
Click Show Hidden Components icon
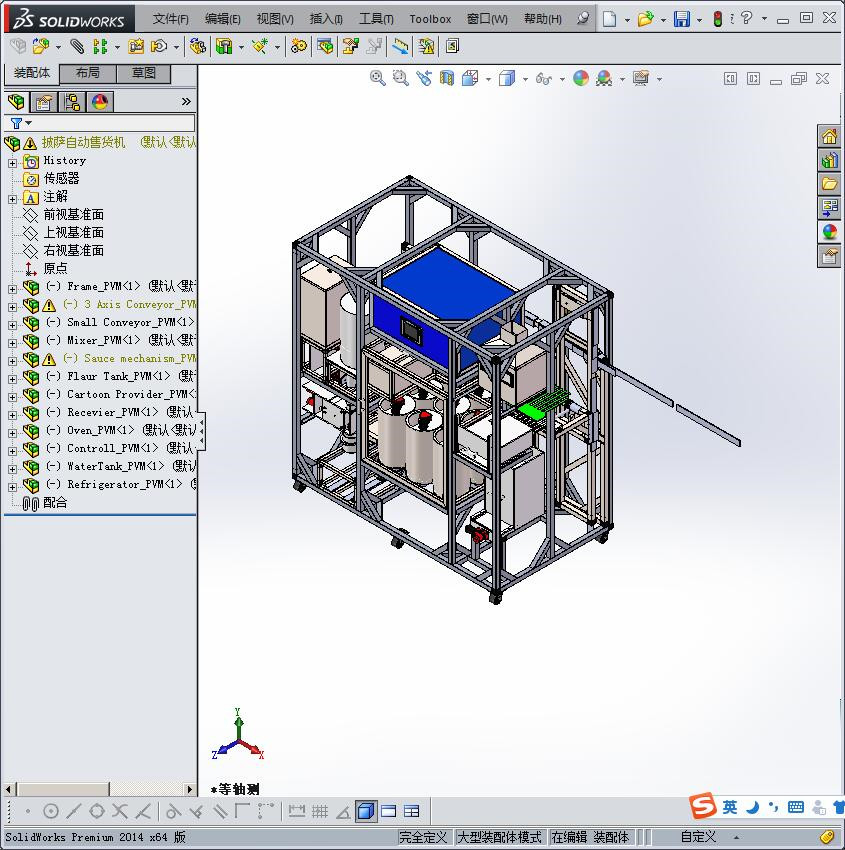coord(197,47)
